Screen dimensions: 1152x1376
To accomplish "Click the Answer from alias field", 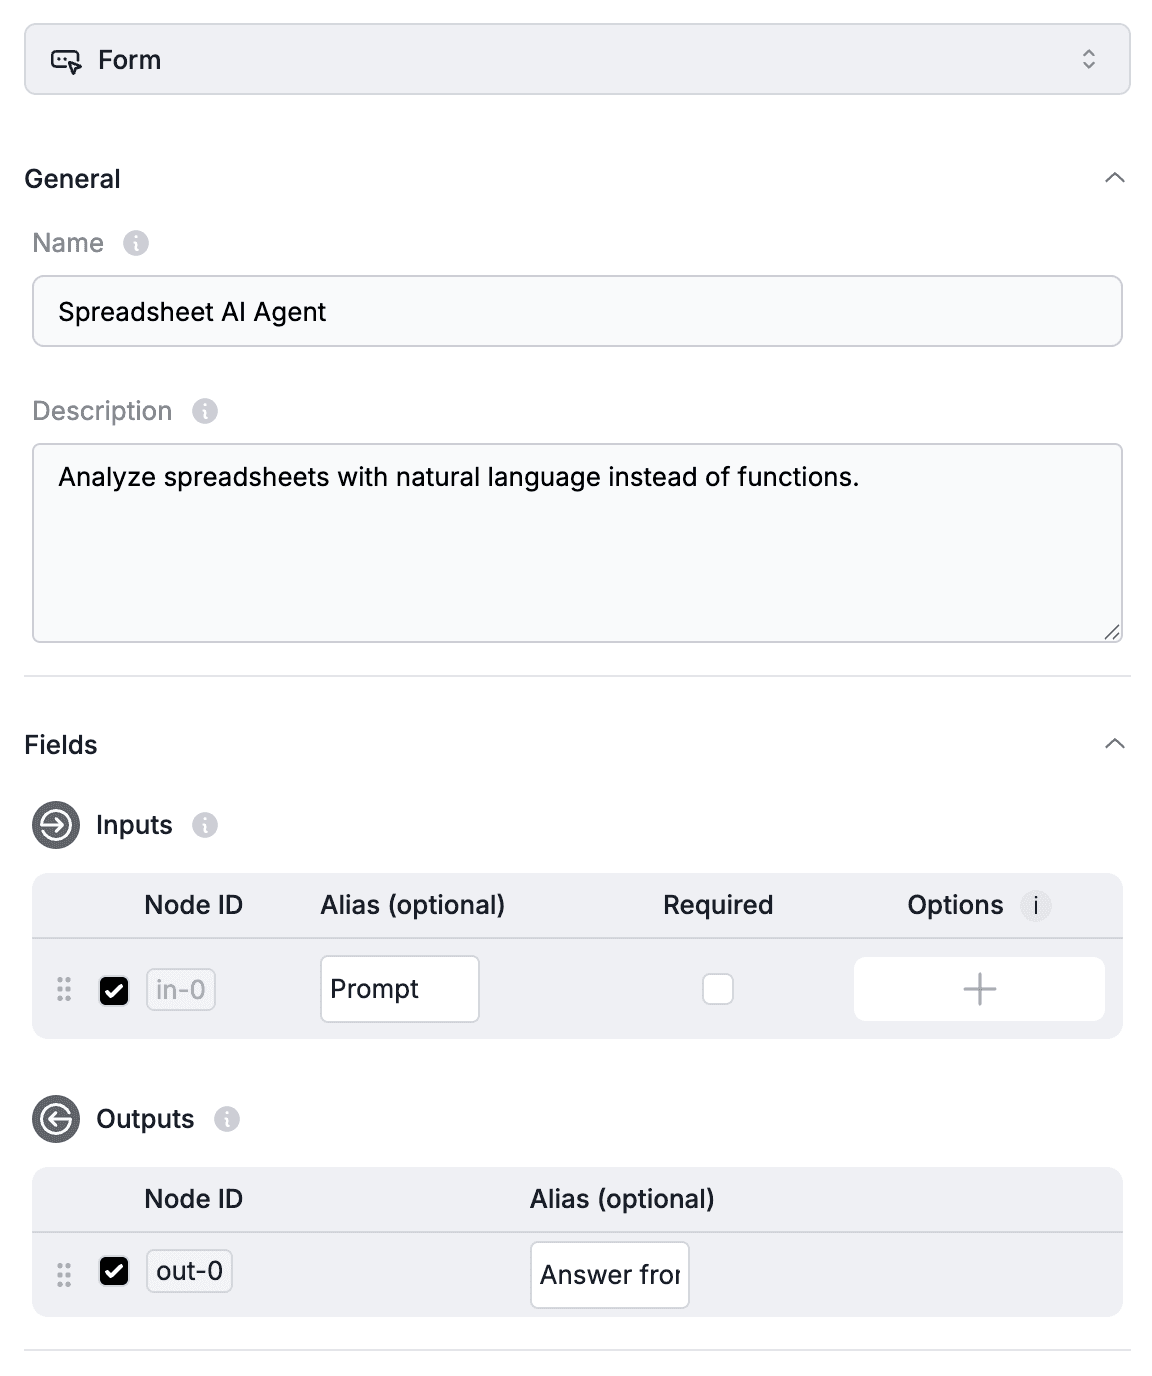I will coord(610,1275).
